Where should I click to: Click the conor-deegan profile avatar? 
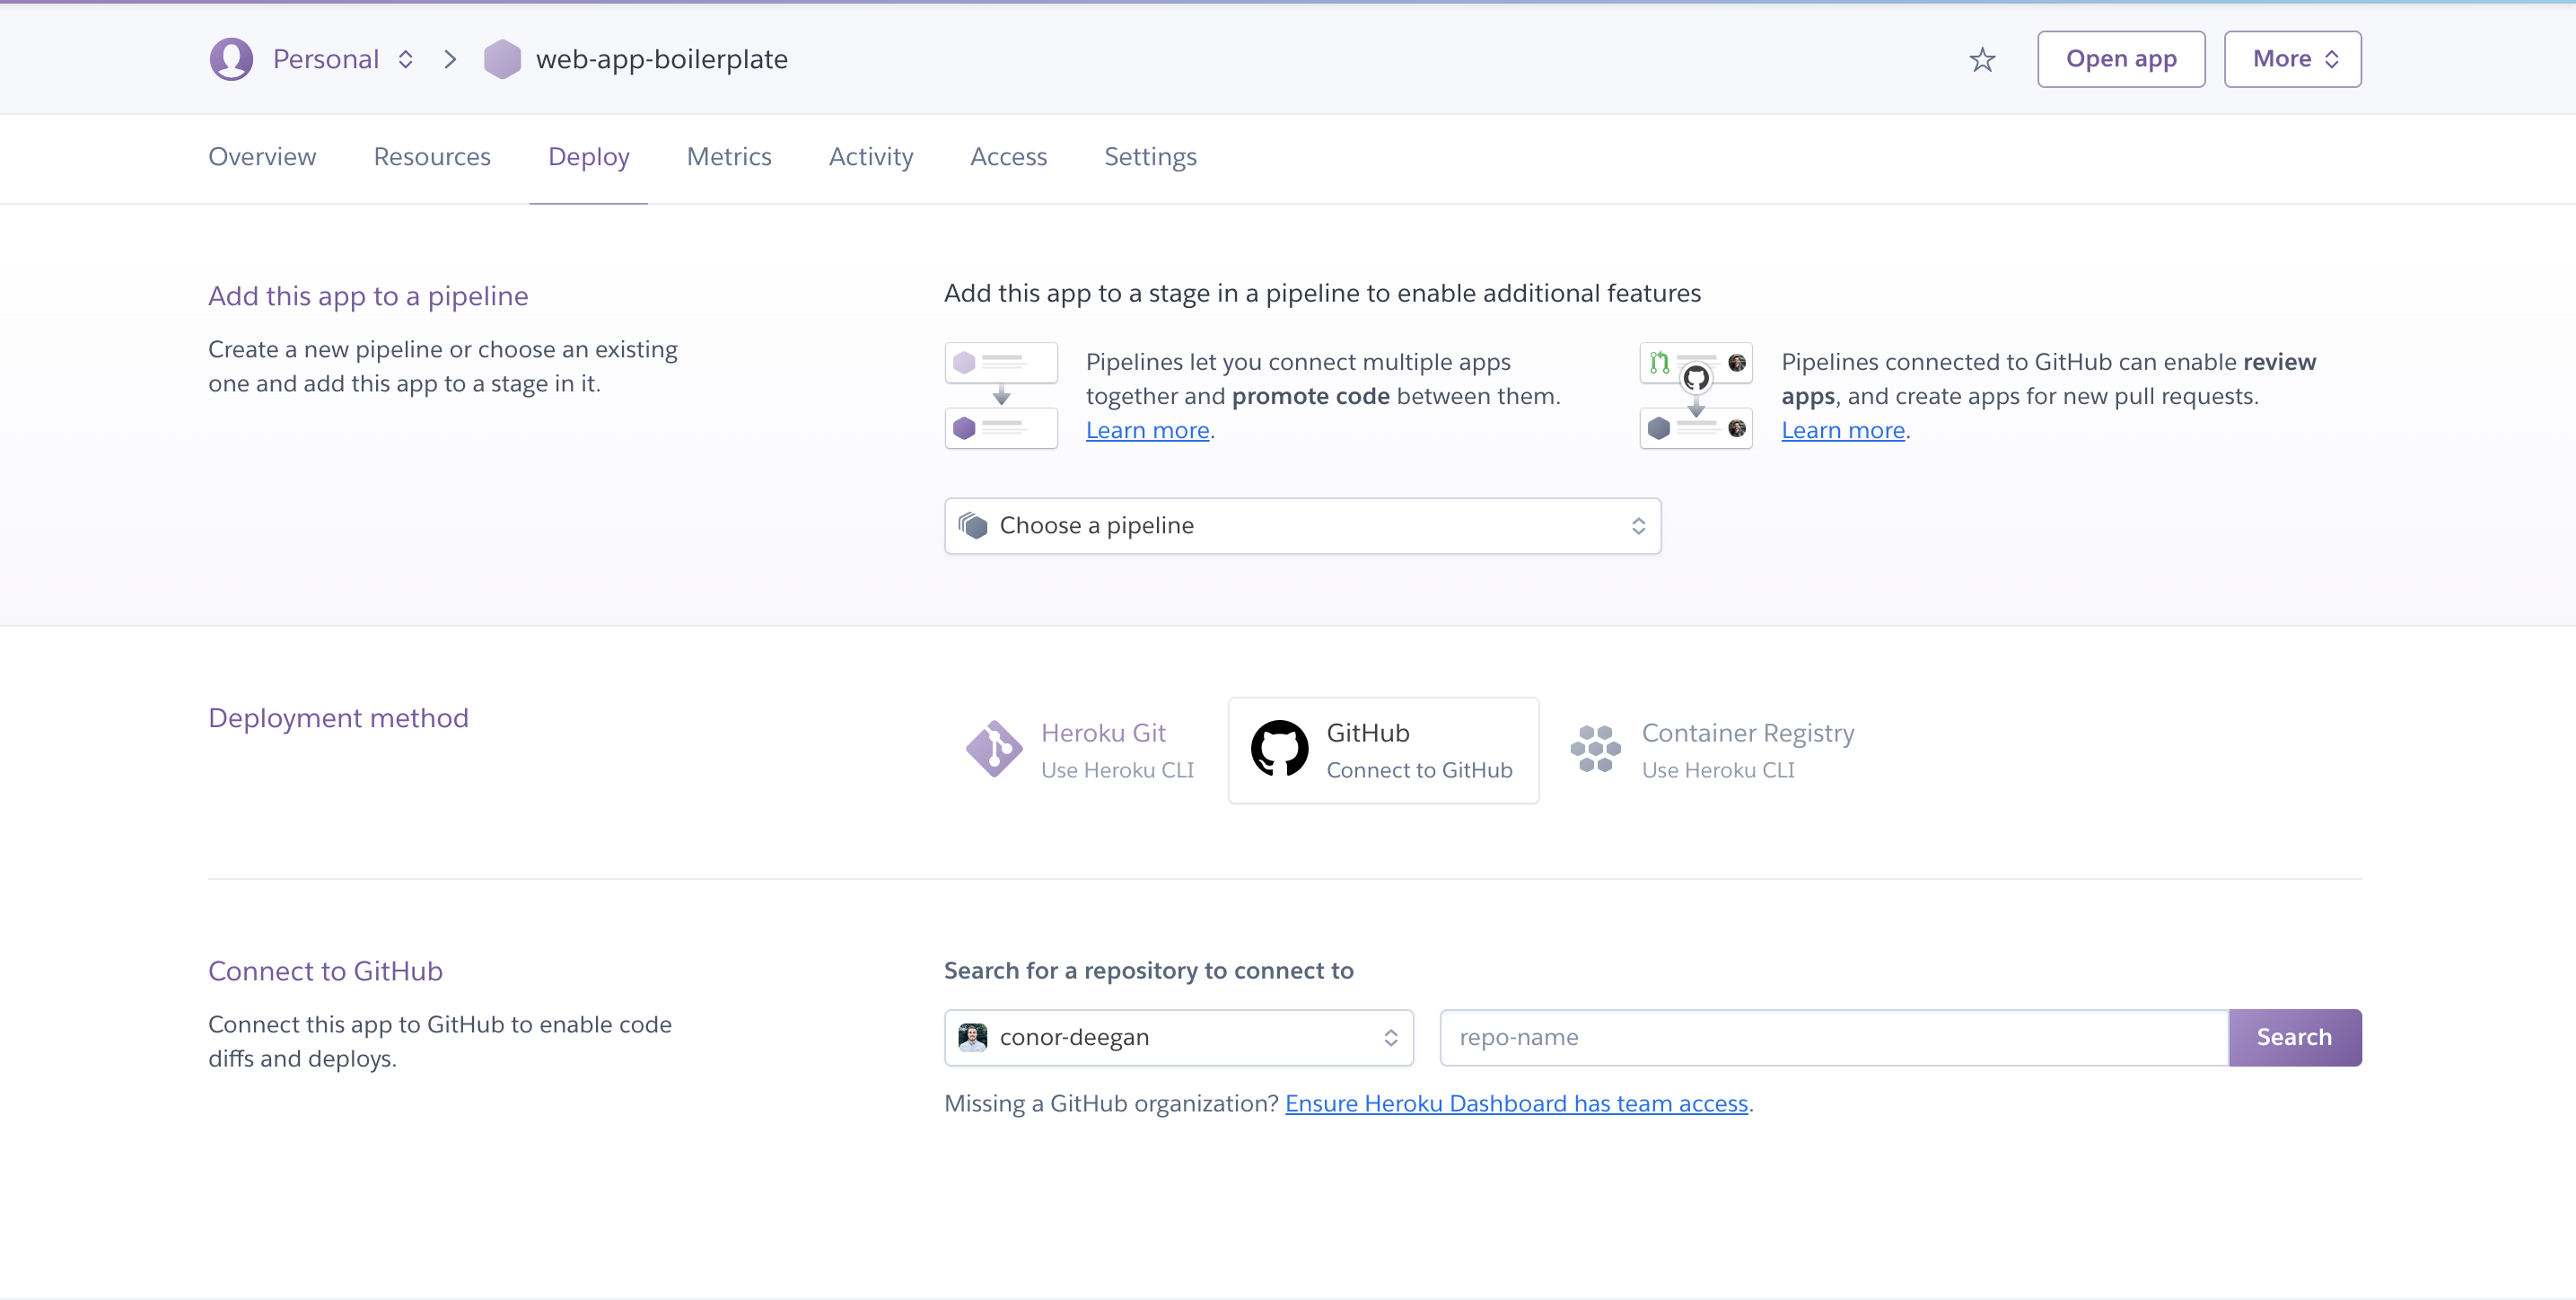click(x=972, y=1037)
